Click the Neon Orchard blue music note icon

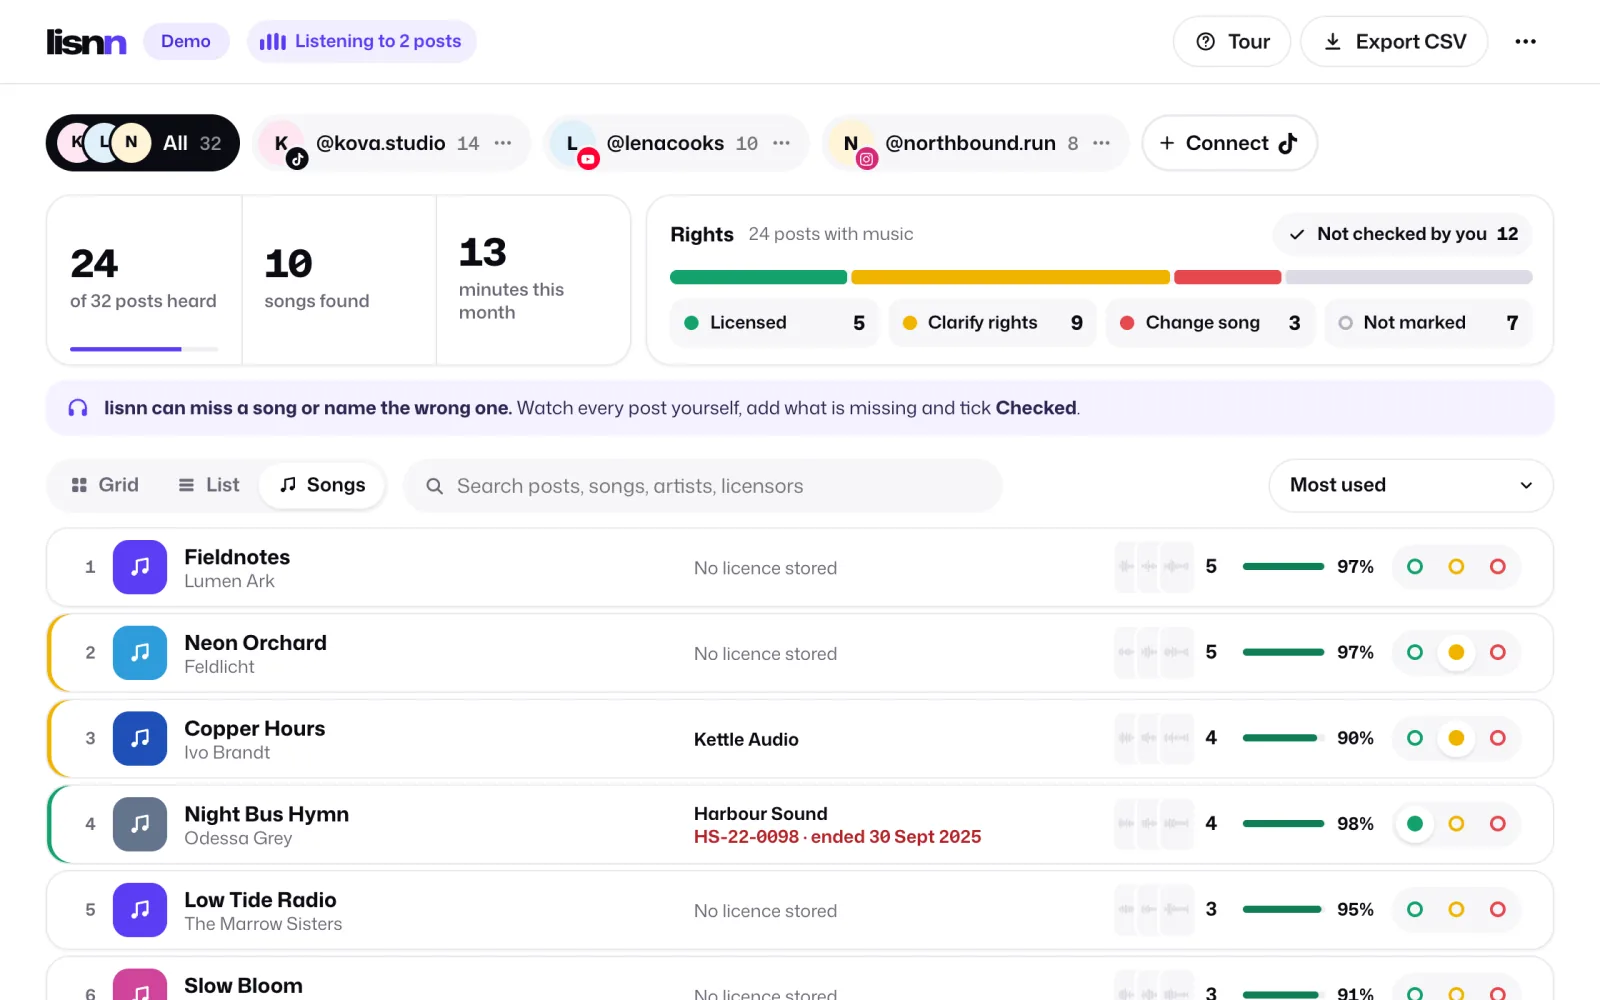pos(140,653)
